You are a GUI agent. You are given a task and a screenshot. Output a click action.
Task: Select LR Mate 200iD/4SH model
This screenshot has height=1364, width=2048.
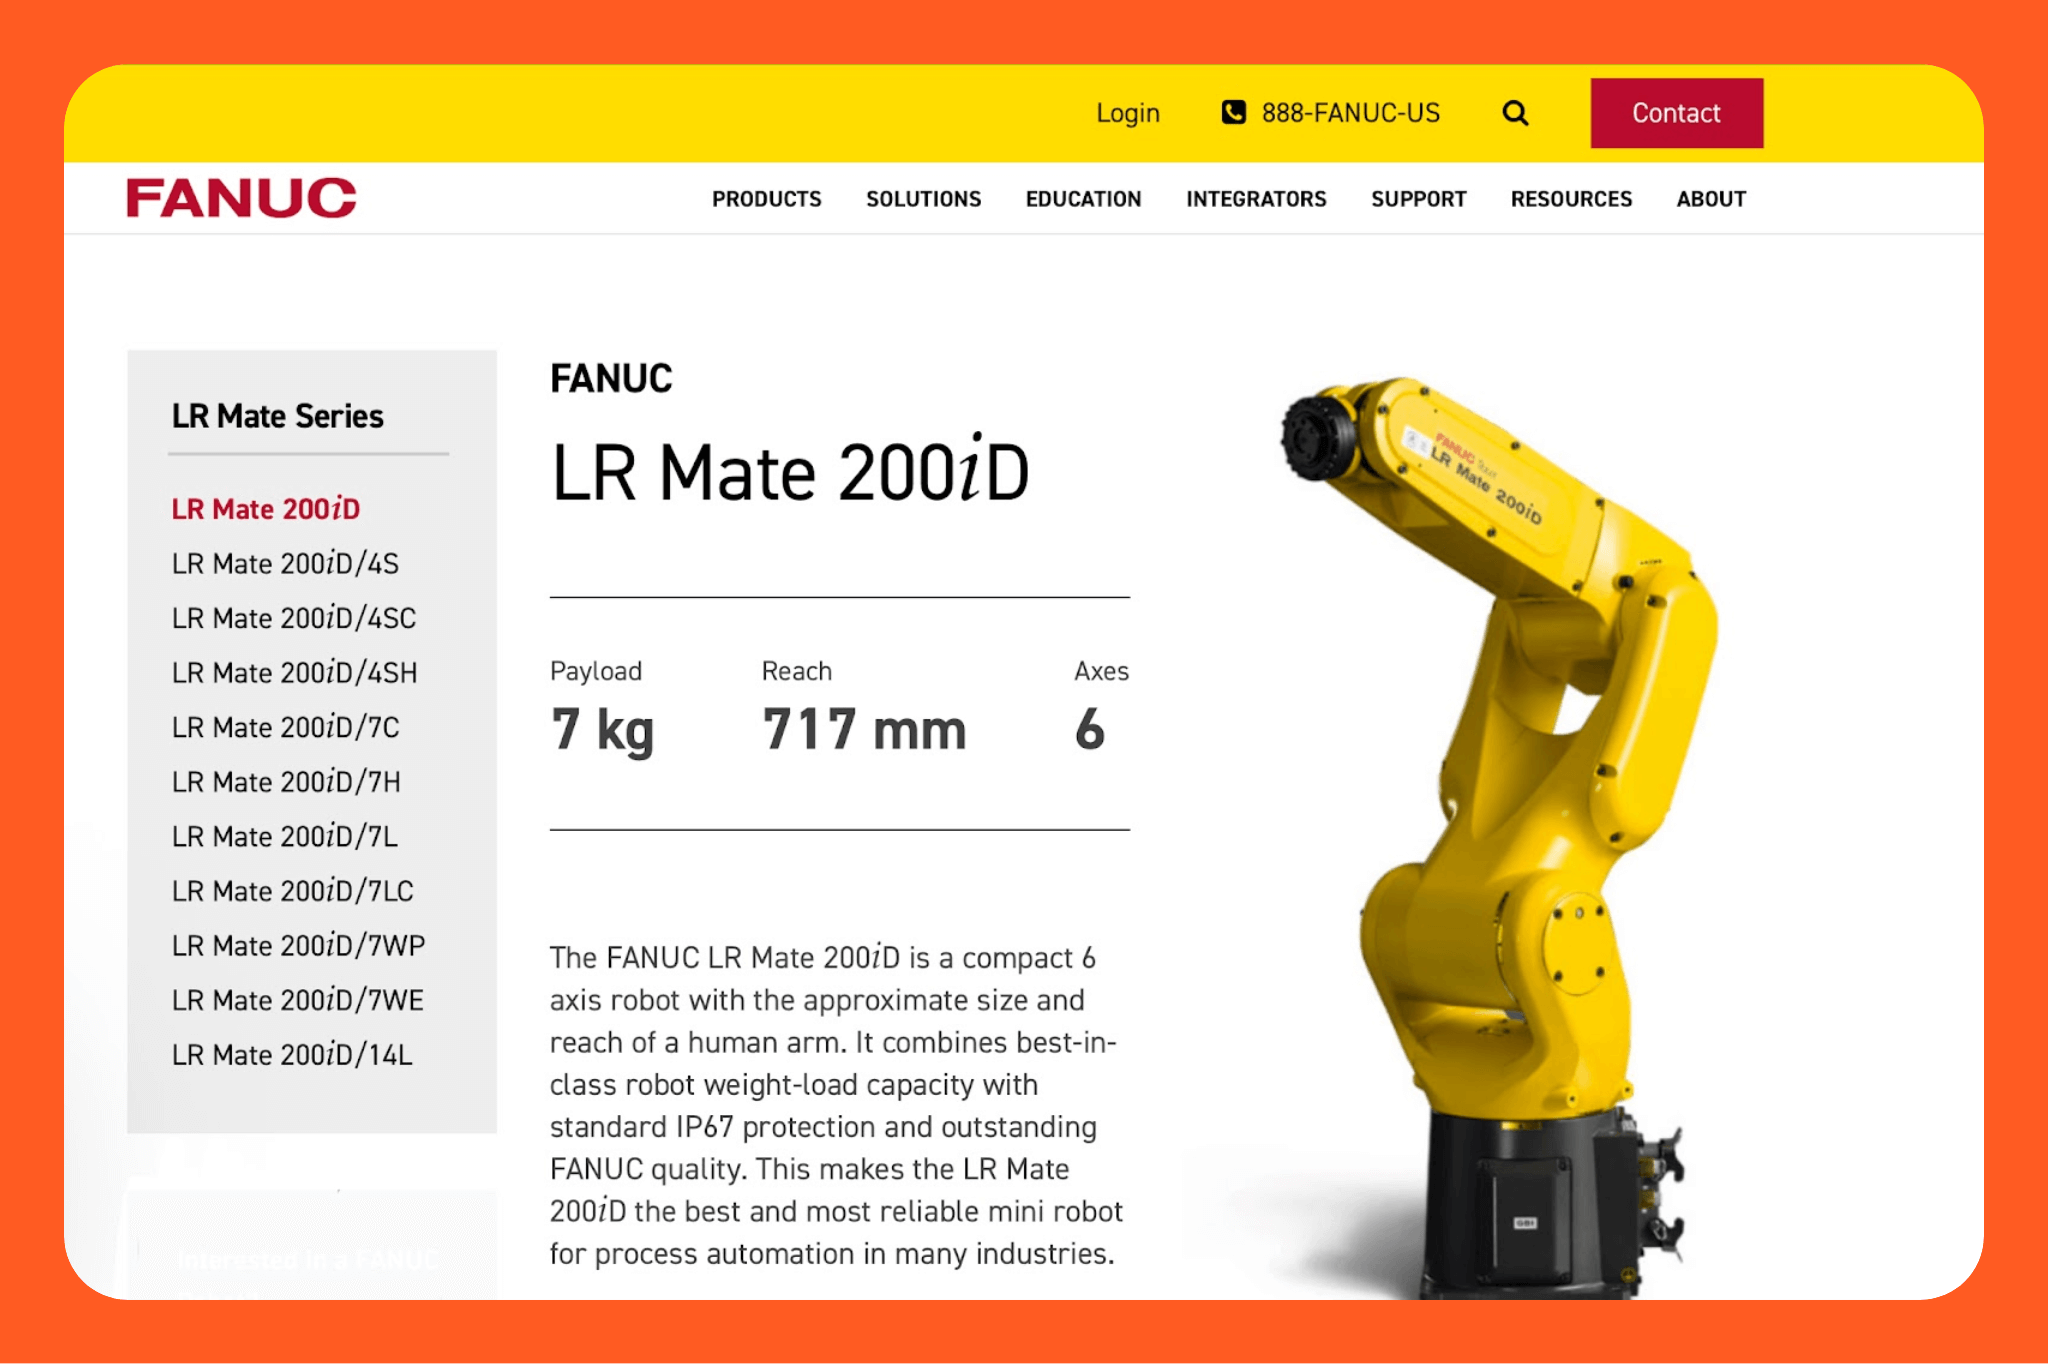click(x=295, y=673)
